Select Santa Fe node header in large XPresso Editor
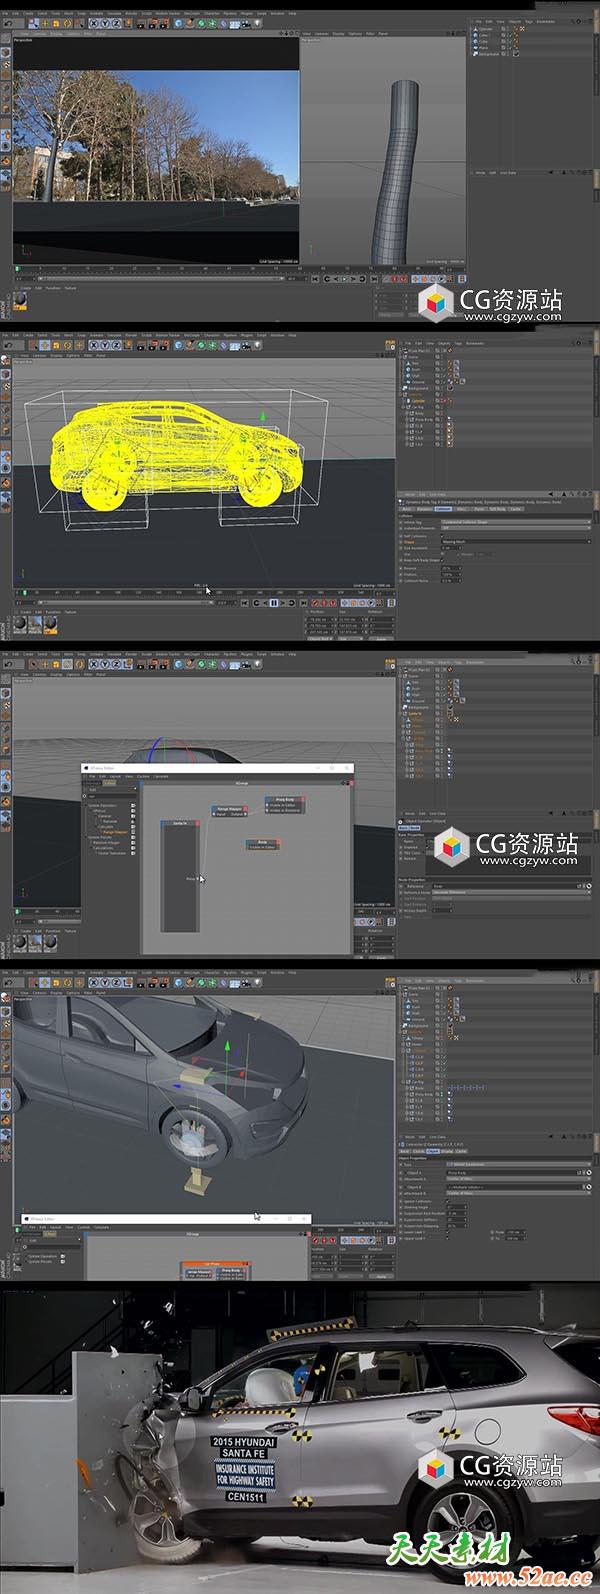The height and width of the screenshot is (1594, 600). point(180,823)
